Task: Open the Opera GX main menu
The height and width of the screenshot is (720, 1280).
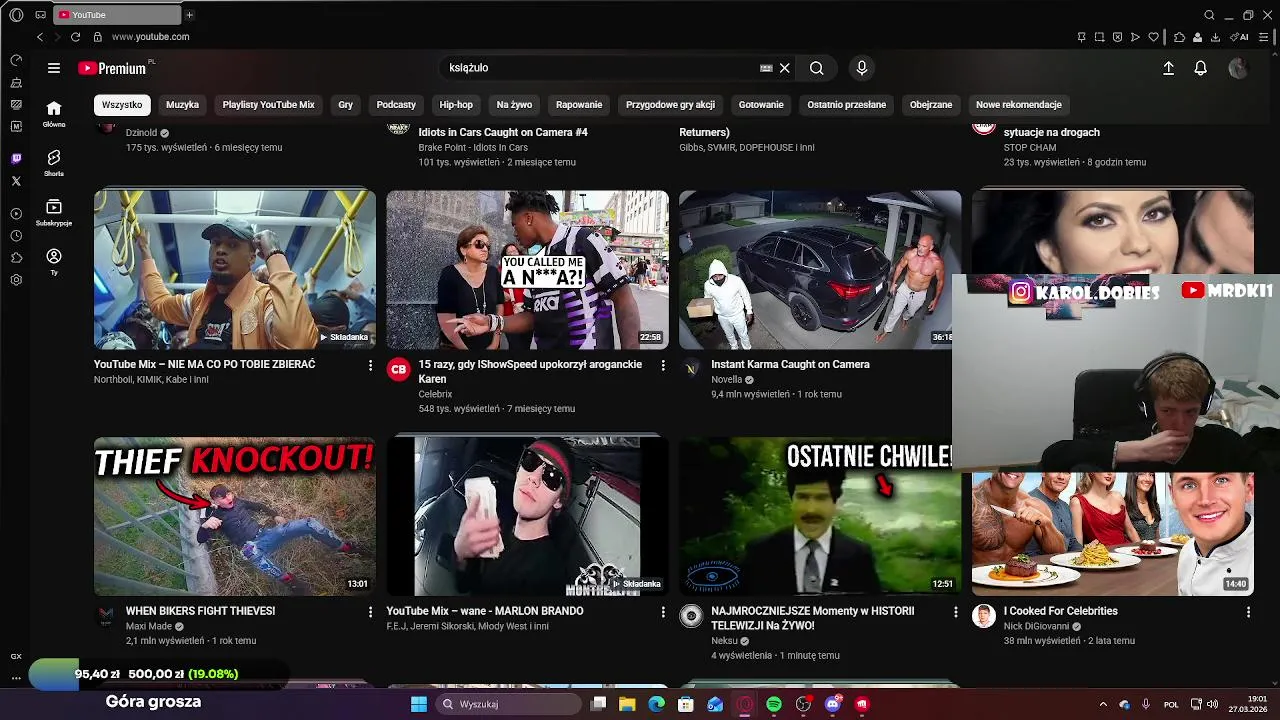Action: pyautogui.click(x=16, y=15)
